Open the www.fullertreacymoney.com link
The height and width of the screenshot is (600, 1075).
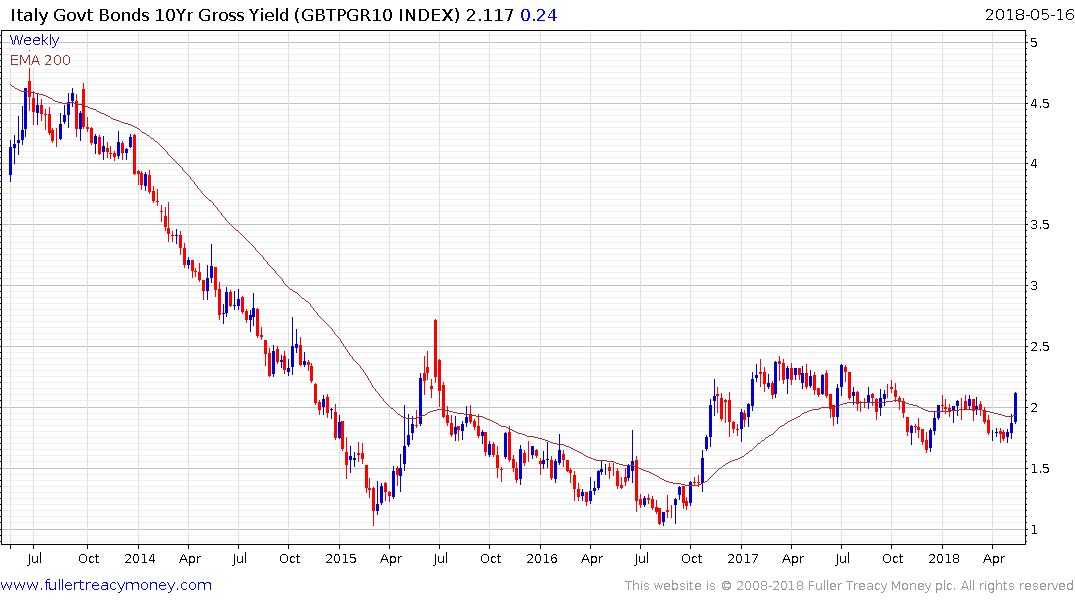(106, 585)
